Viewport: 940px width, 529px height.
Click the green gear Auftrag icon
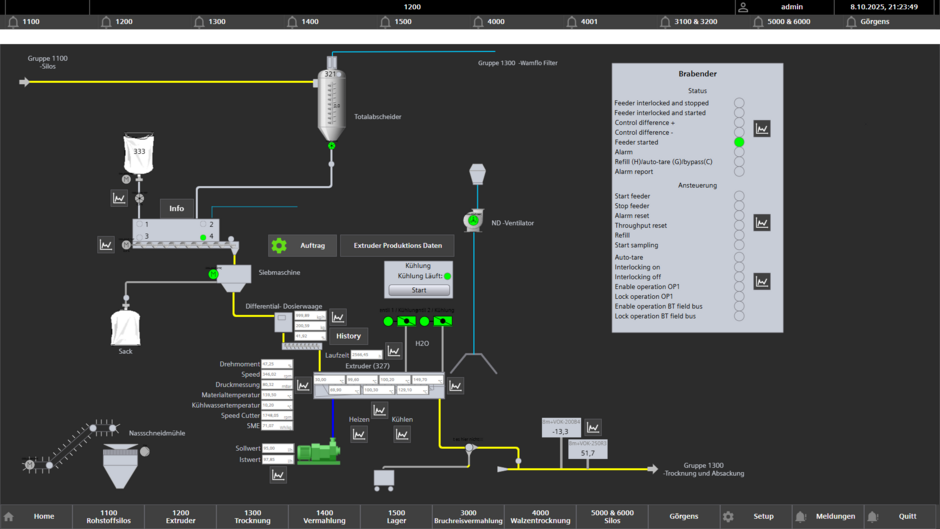point(279,245)
